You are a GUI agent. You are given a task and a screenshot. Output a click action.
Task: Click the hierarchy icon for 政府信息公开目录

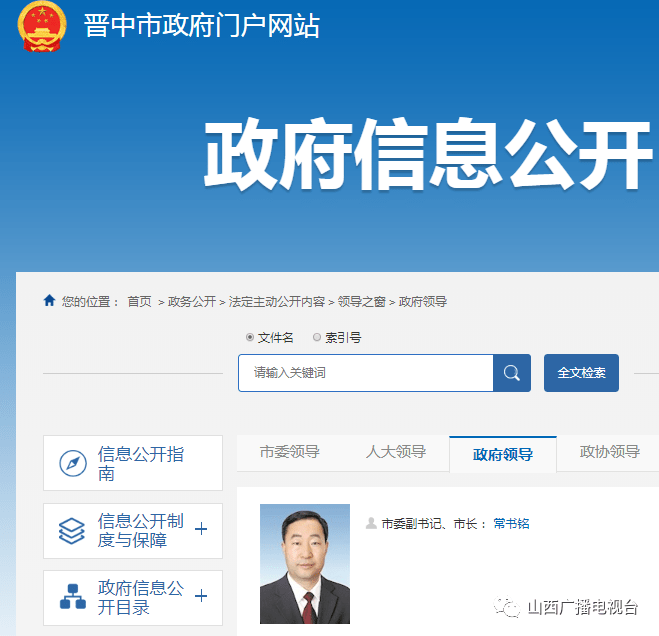tap(73, 596)
